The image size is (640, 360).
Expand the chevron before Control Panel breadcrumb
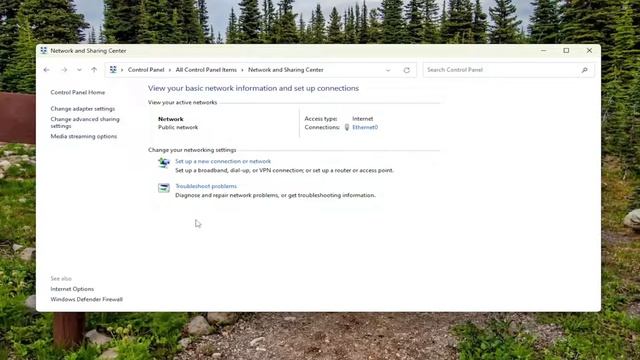(122, 70)
